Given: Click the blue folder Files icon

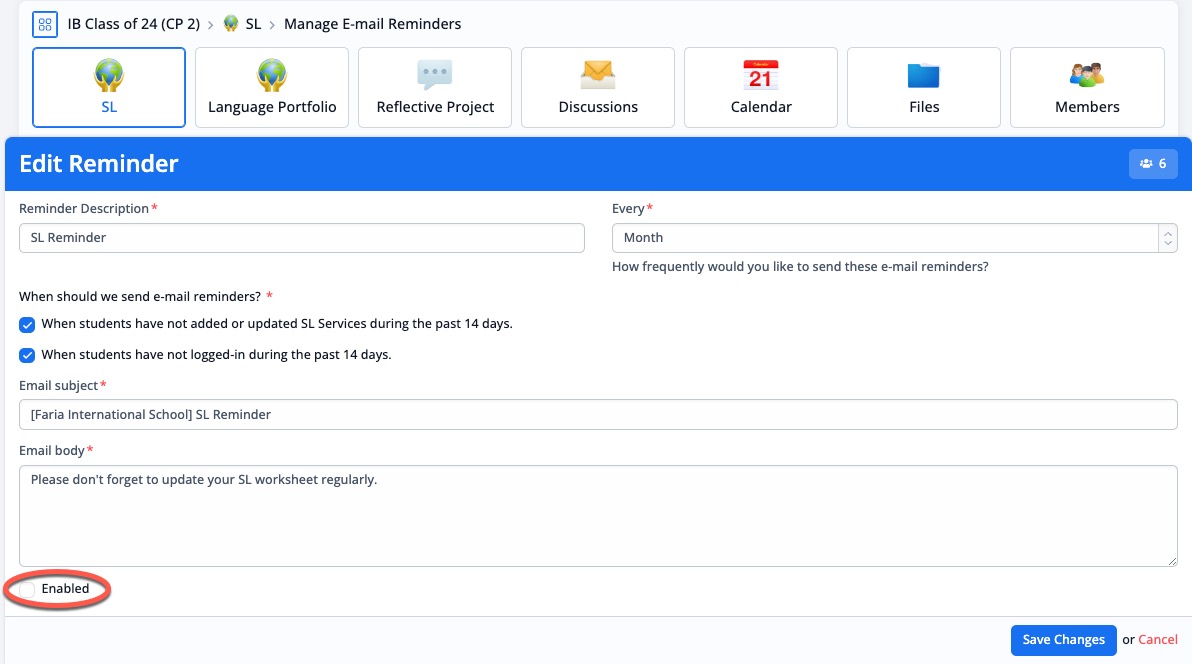Looking at the screenshot, I should [x=924, y=75].
